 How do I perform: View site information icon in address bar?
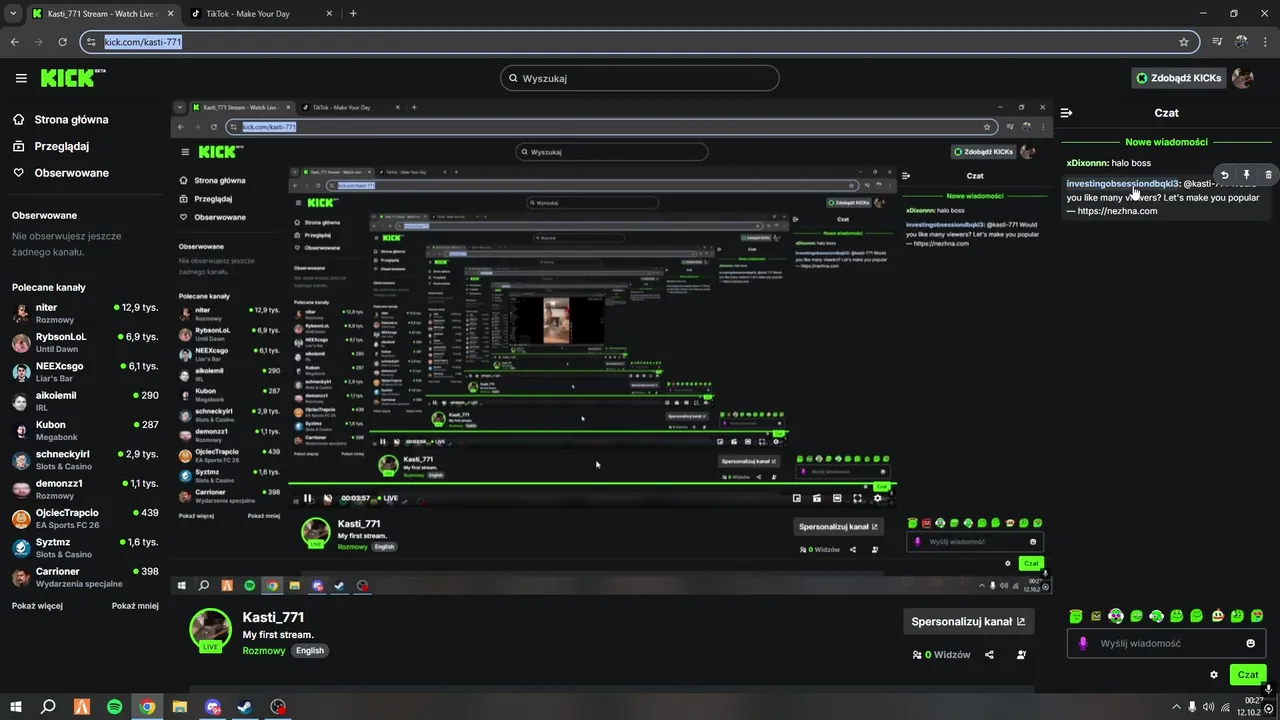(x=92, y=42)
